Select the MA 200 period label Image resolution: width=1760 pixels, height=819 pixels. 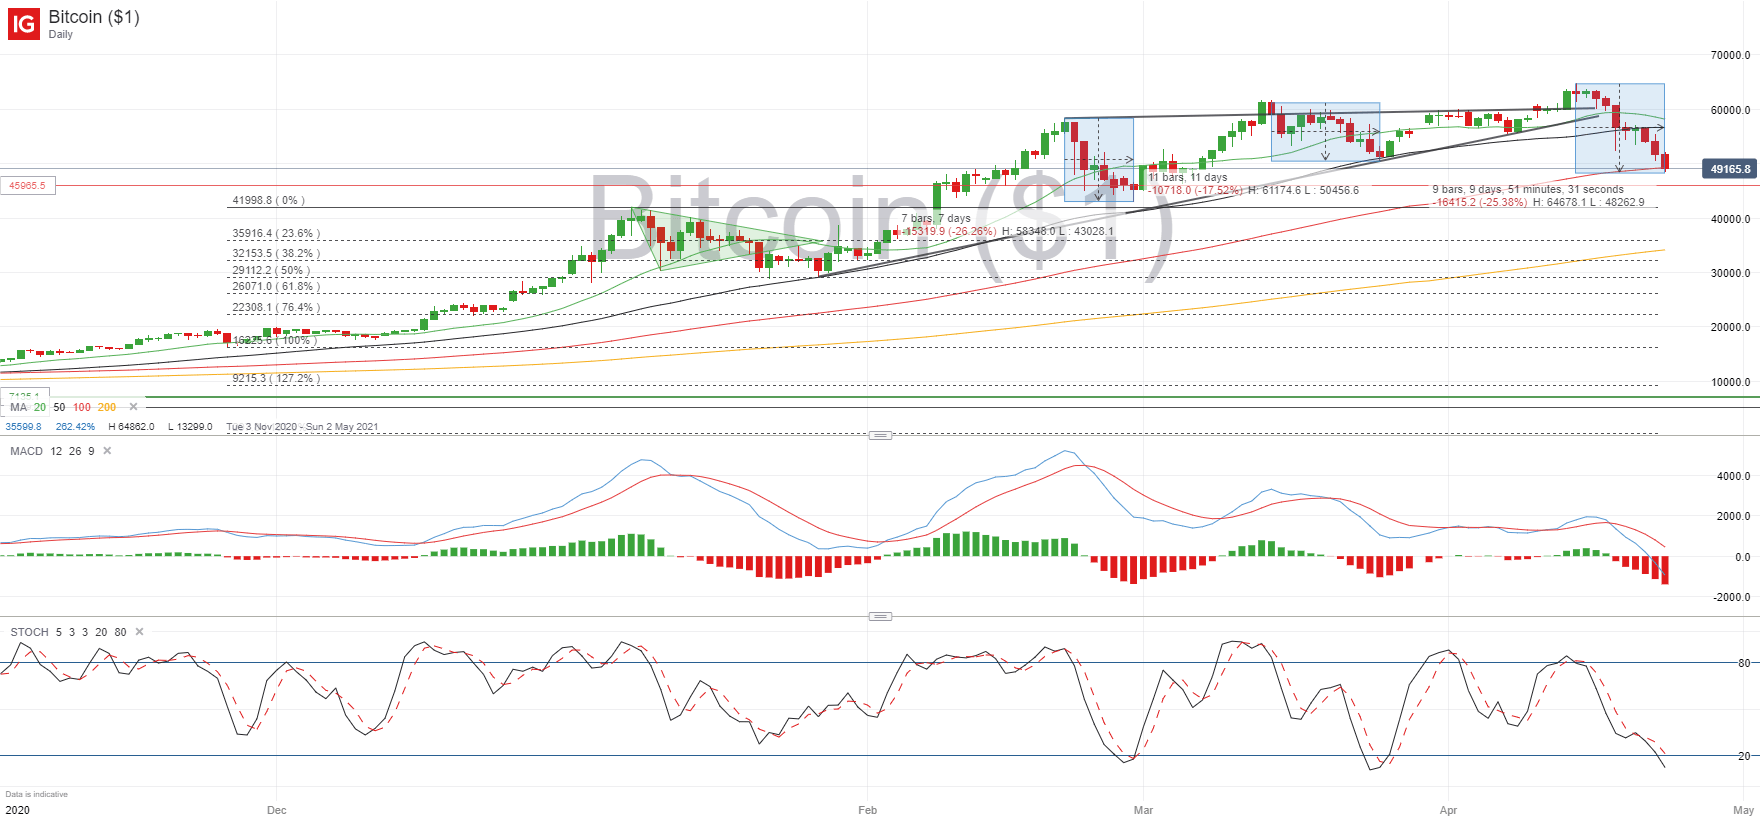click(x=107, y=407)
